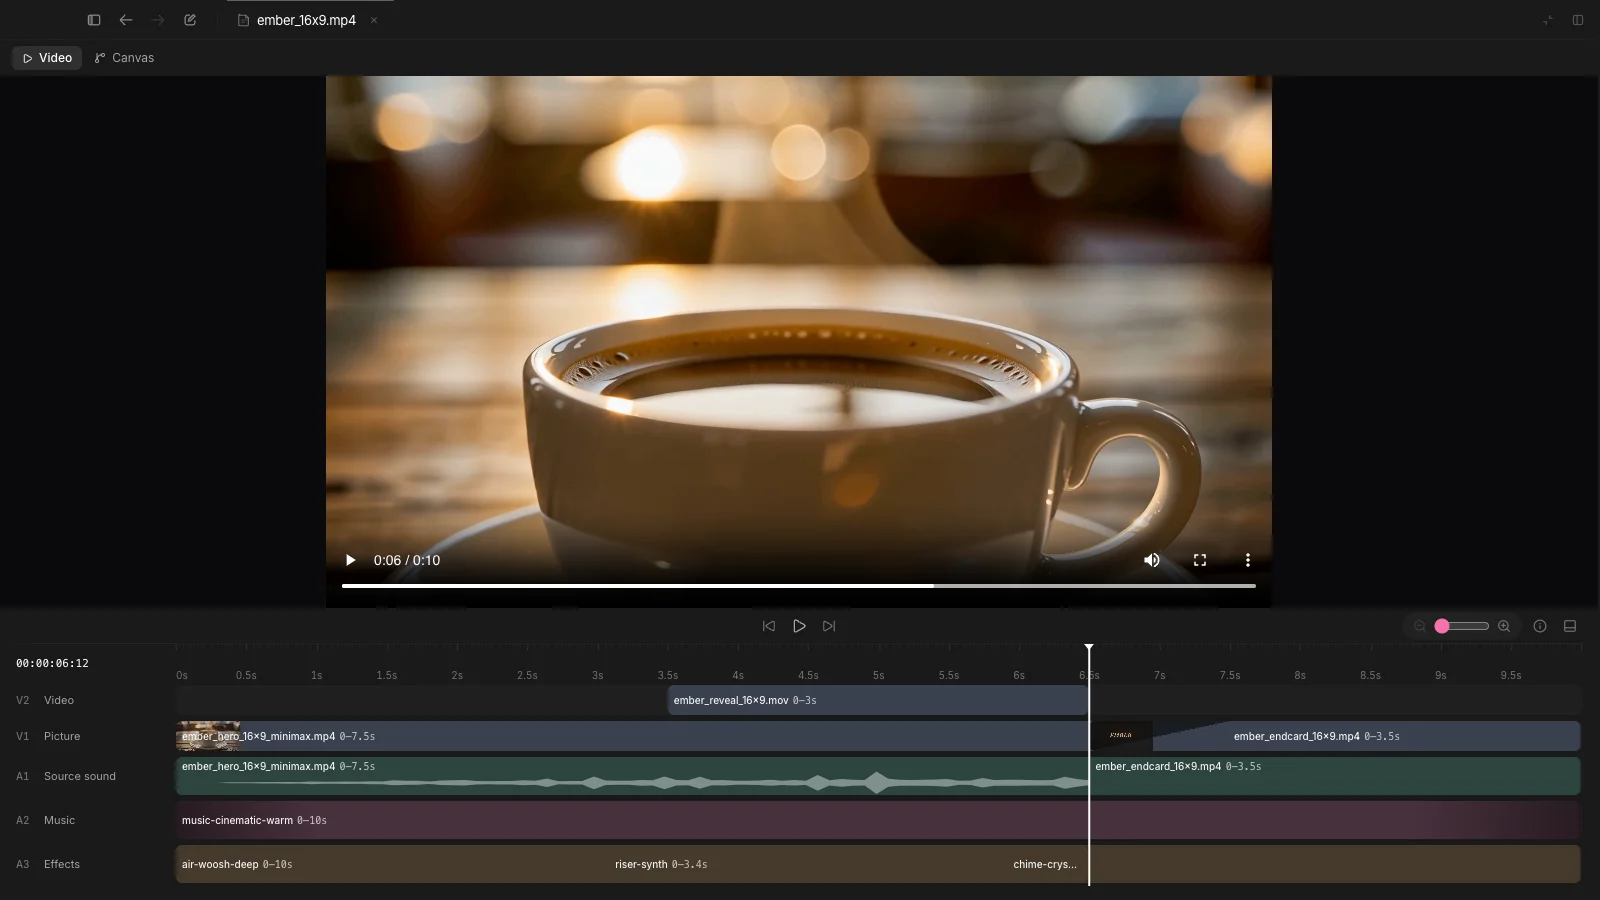Select the chime-crys... effects clip

pyautogui.click(x=1048, y=864)
